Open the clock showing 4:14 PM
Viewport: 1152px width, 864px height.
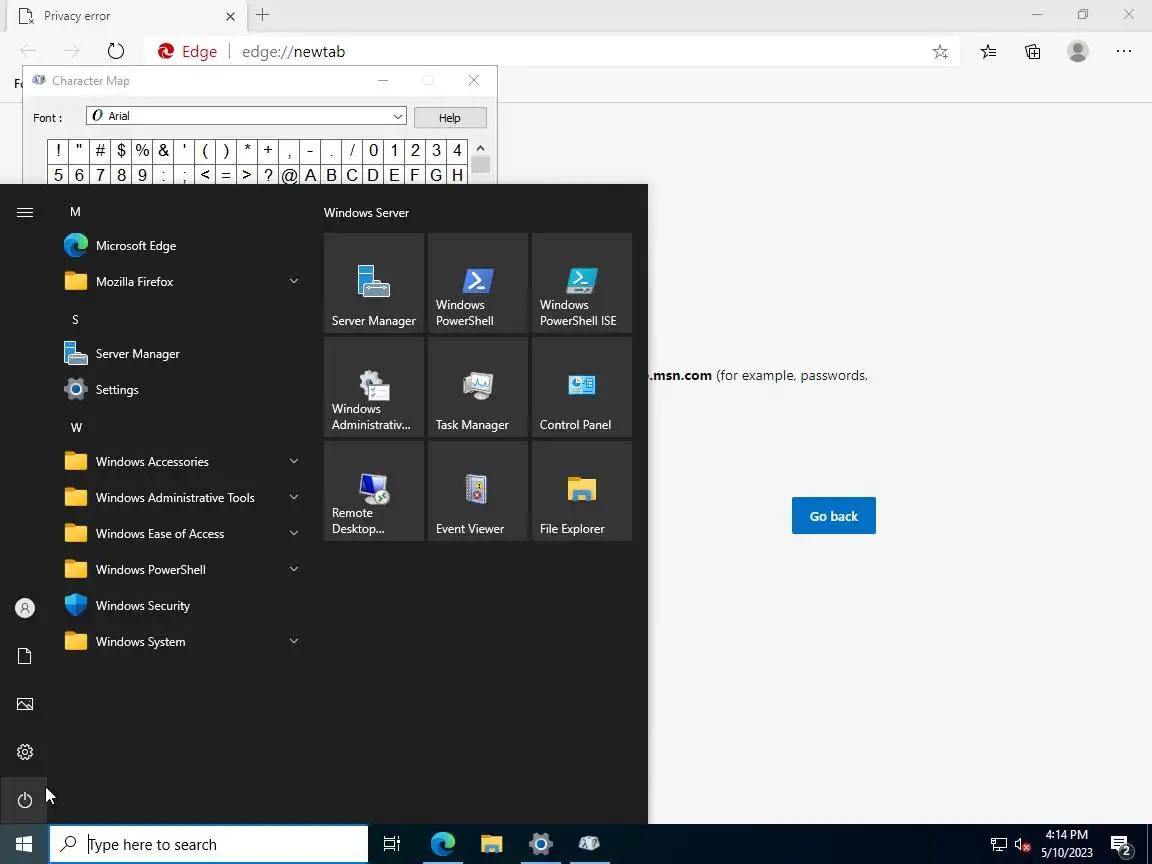tap(1067, 844)
